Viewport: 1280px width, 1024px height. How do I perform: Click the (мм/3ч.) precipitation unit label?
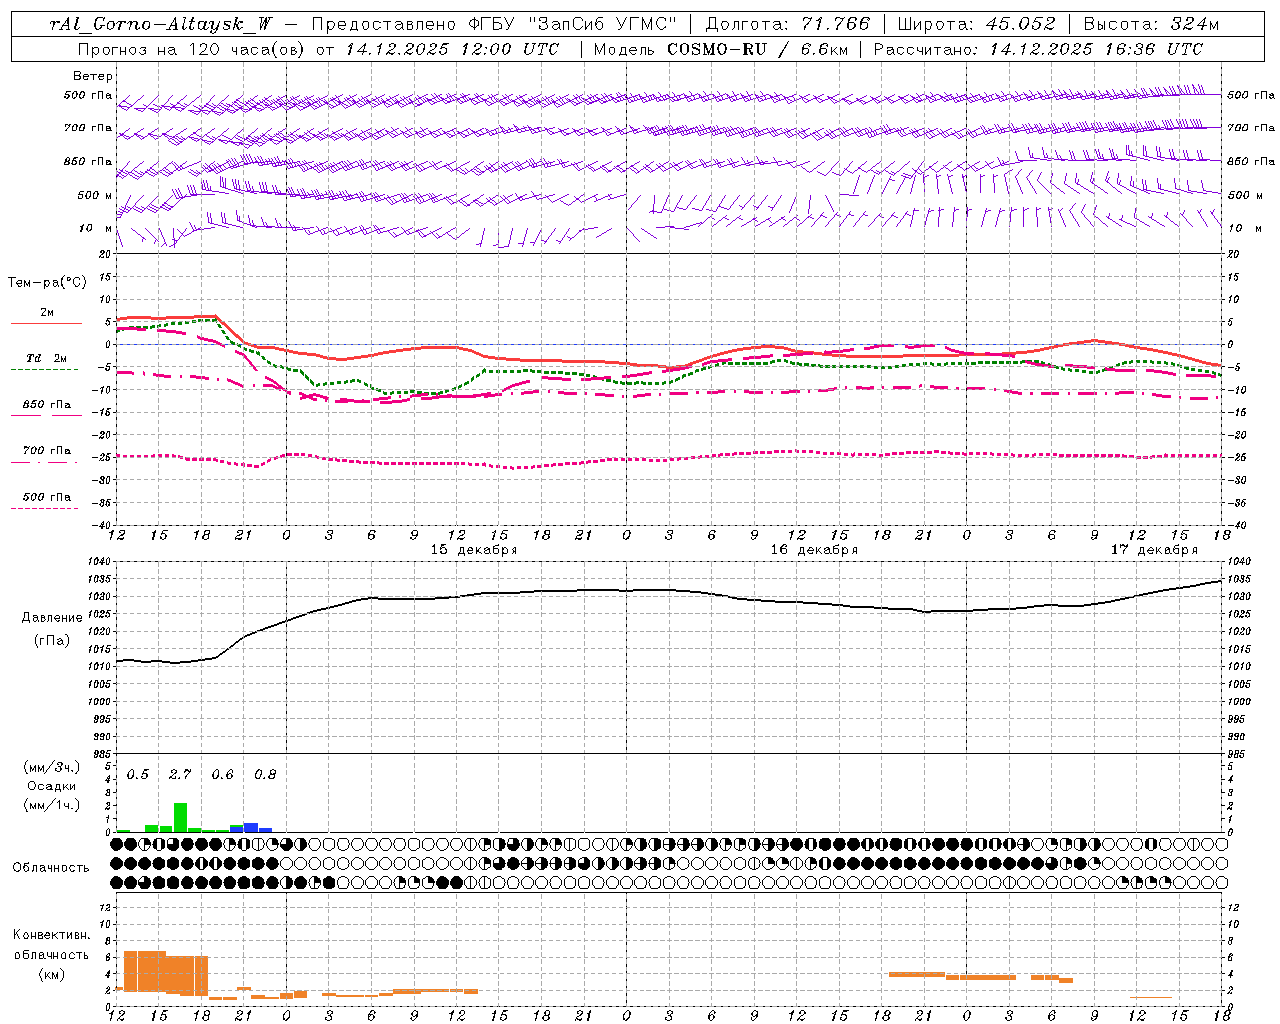pos(52,768)
